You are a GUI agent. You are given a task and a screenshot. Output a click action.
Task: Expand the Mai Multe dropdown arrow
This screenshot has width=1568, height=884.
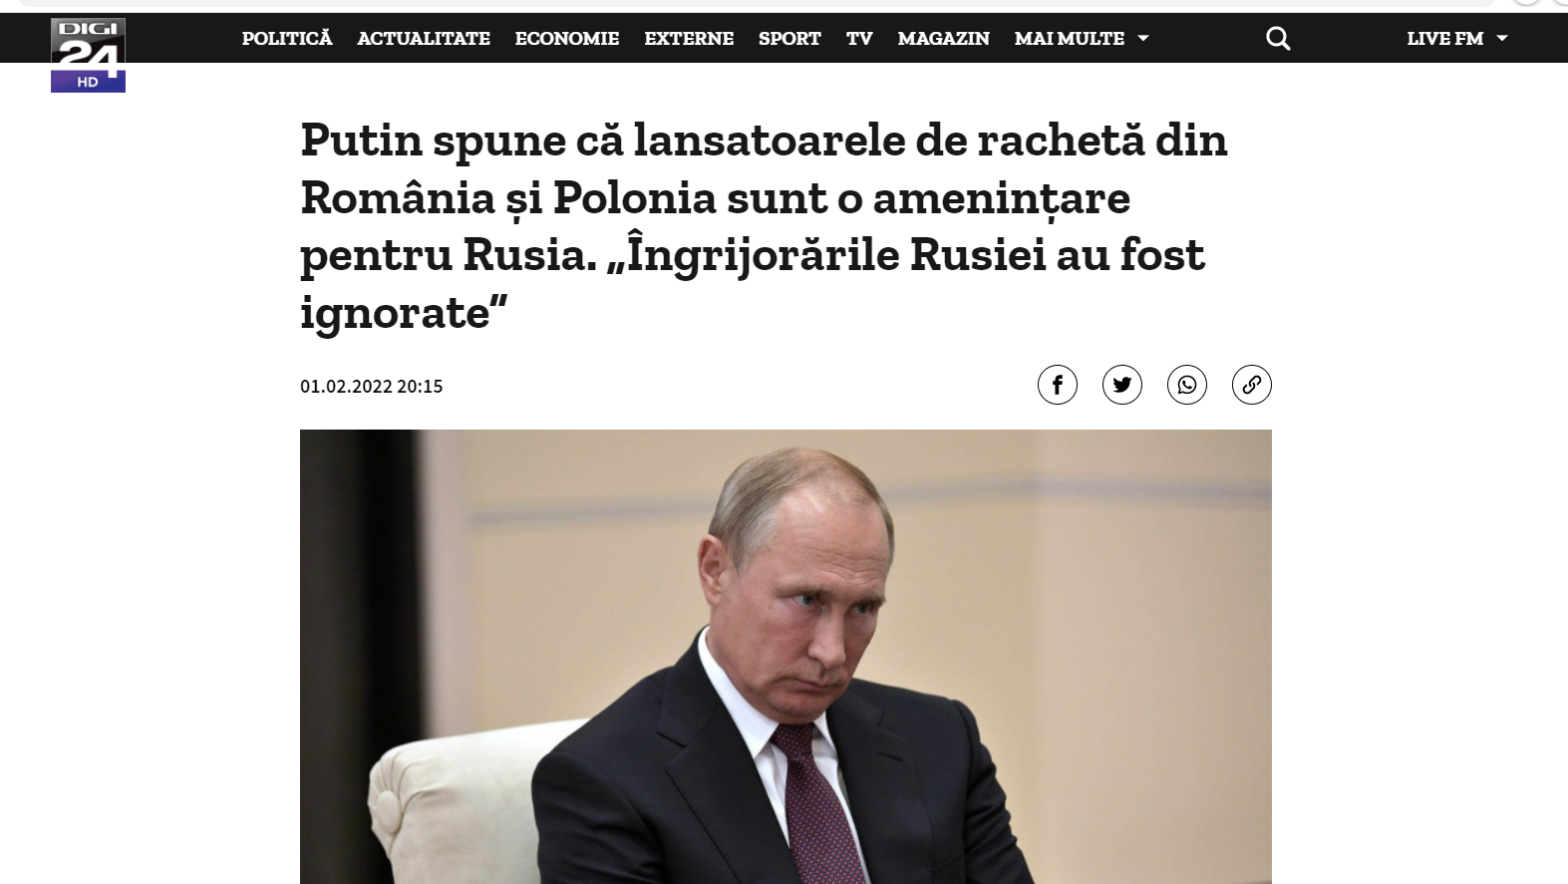pos(1143,38)
